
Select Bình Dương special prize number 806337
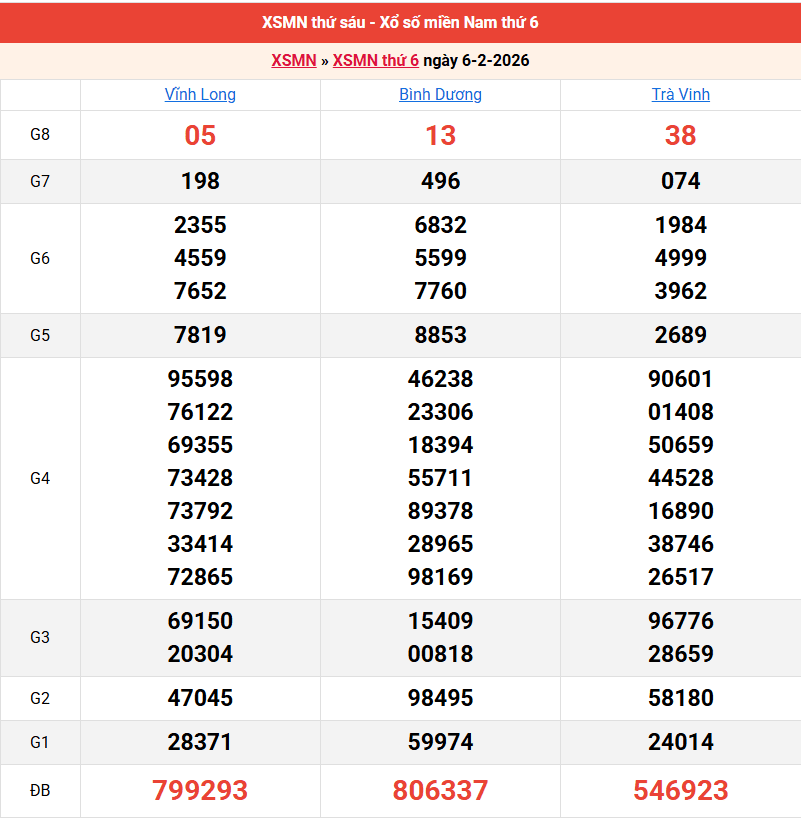pos(440,791)
